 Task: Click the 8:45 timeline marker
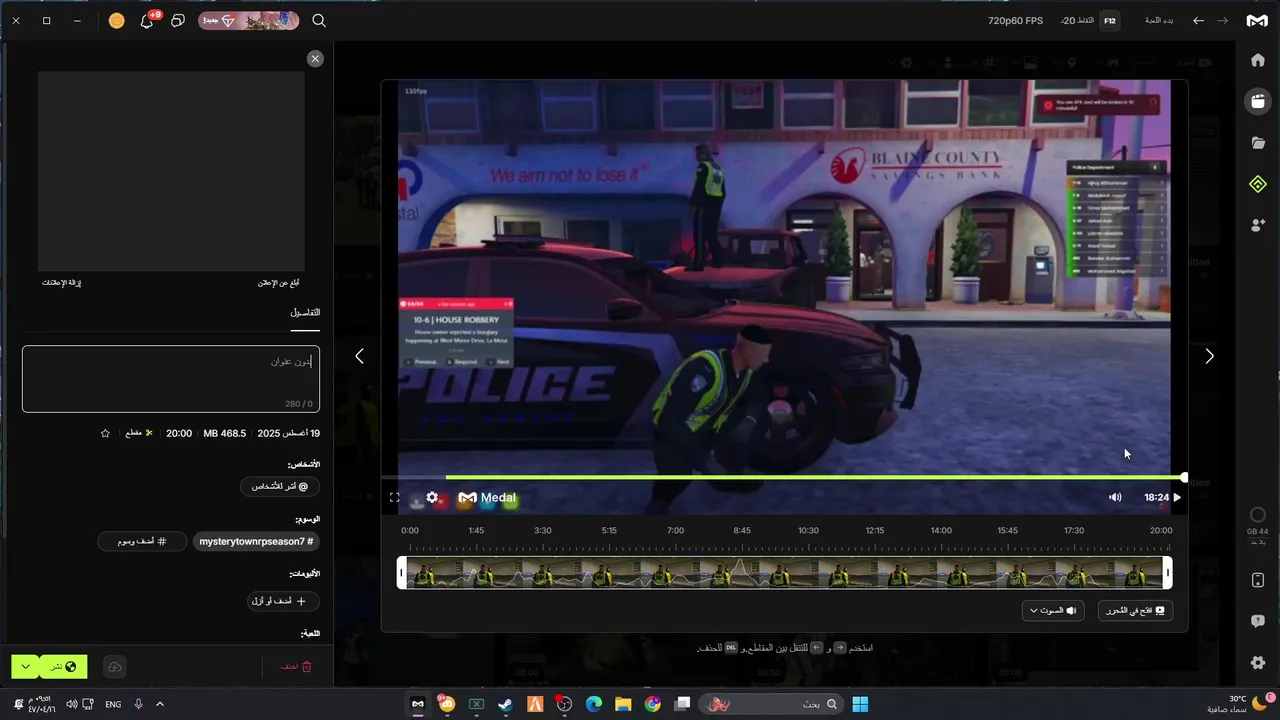click(741, 531)
